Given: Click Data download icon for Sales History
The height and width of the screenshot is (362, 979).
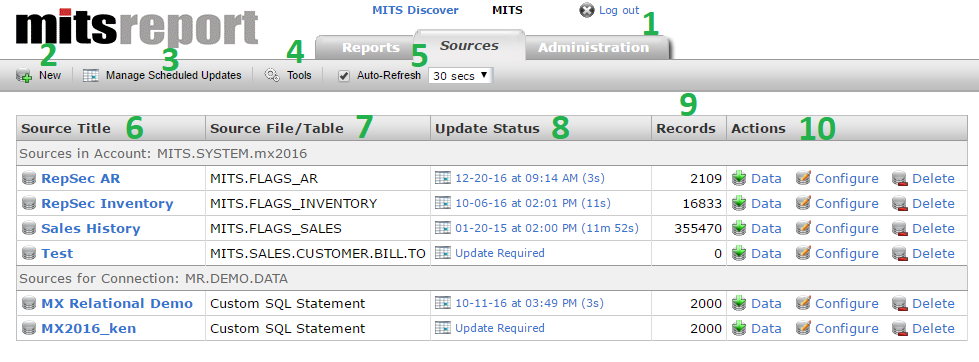Looking at the screenshot, I should [739, 228].
